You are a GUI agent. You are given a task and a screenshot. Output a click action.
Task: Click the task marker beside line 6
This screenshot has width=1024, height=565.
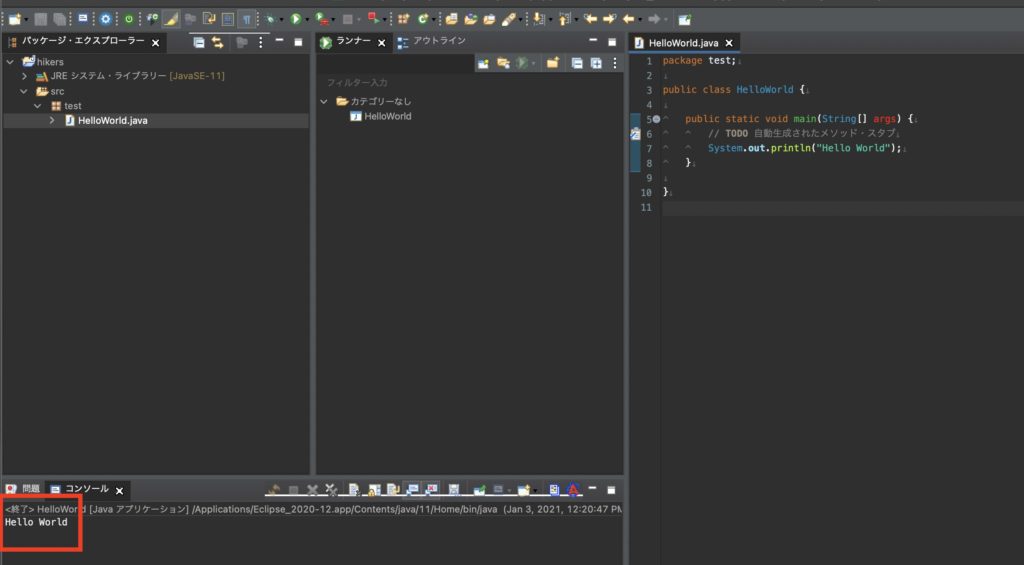635,134
